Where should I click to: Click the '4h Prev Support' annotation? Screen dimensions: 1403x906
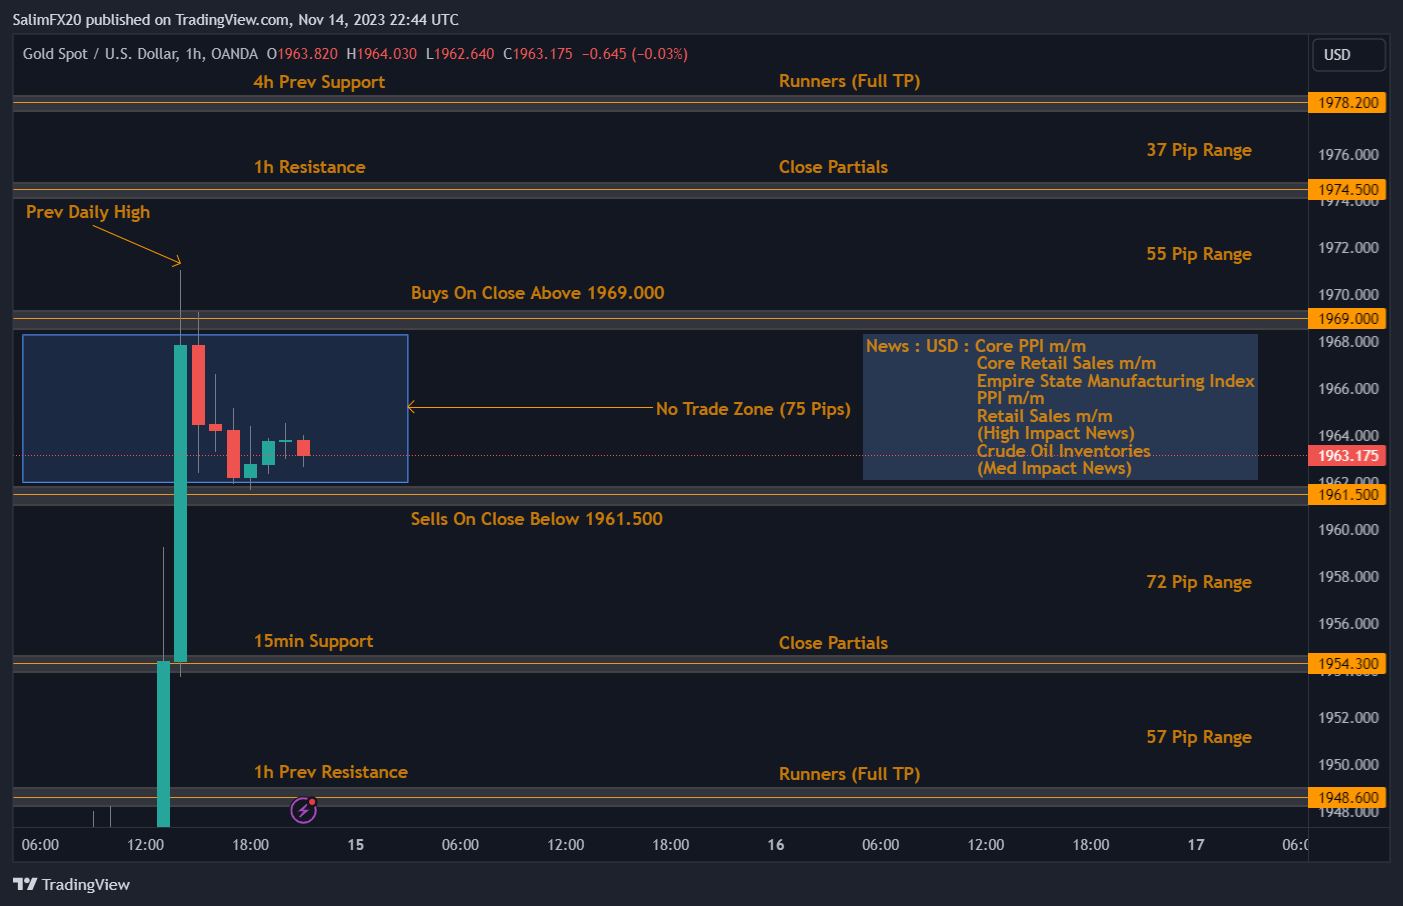point(319,82)
